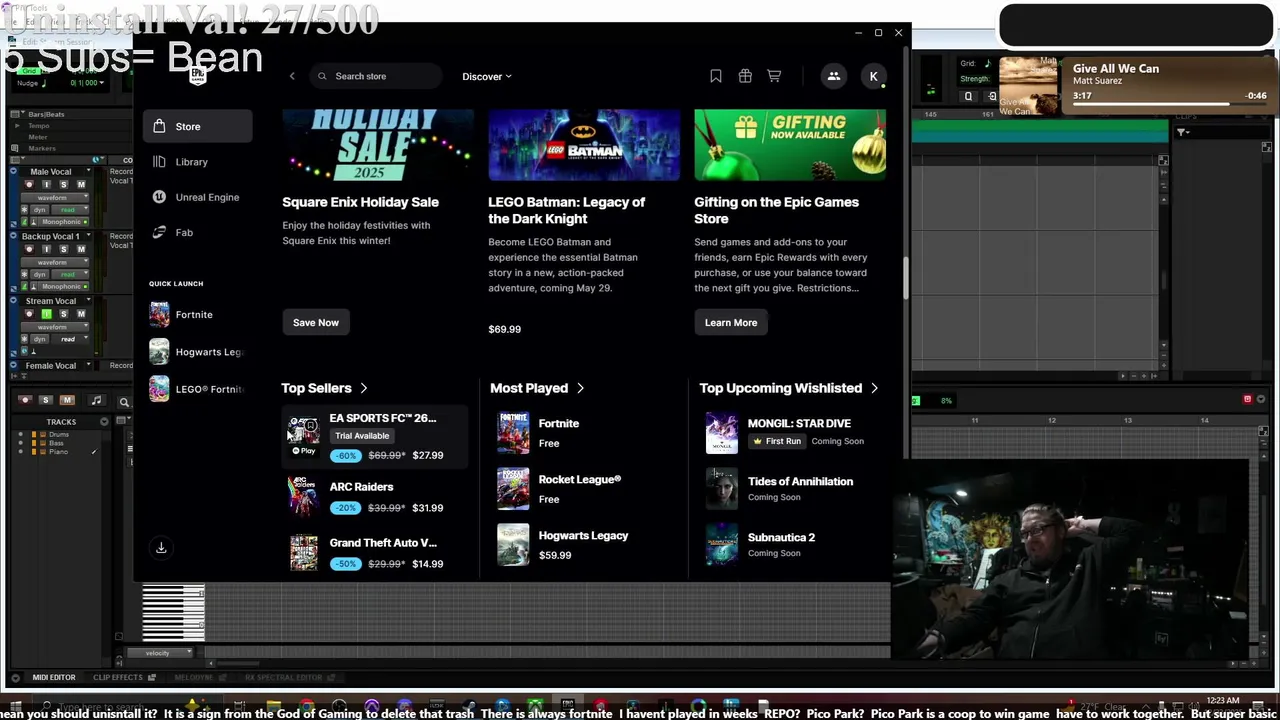Expand Top Upcoming Wishlisted arrow

[874, 388]
